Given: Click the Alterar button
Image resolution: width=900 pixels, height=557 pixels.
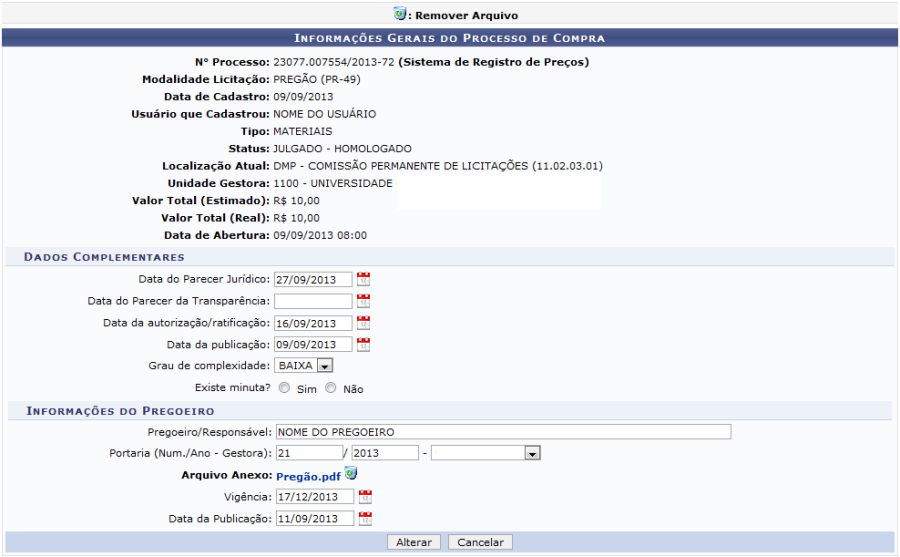Looking at the screenshot, I should [414, 542].
